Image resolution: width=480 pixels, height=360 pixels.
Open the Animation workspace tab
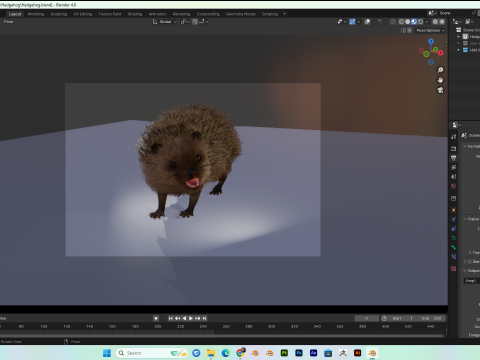click(158, 14)
